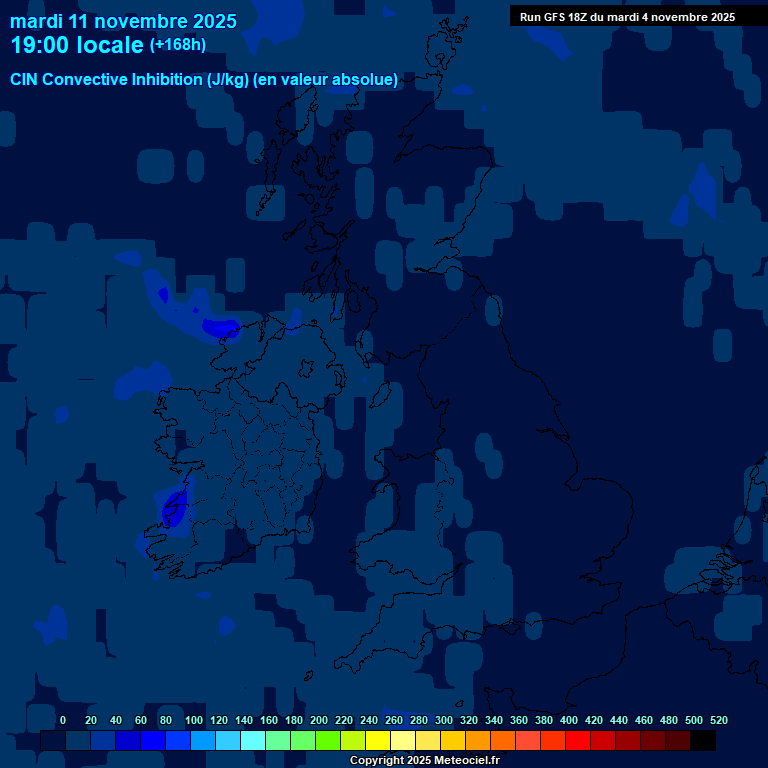Screen dimensions: 768x768
Task: Click the Run GFS 18Z header banner
Action: 627,17
